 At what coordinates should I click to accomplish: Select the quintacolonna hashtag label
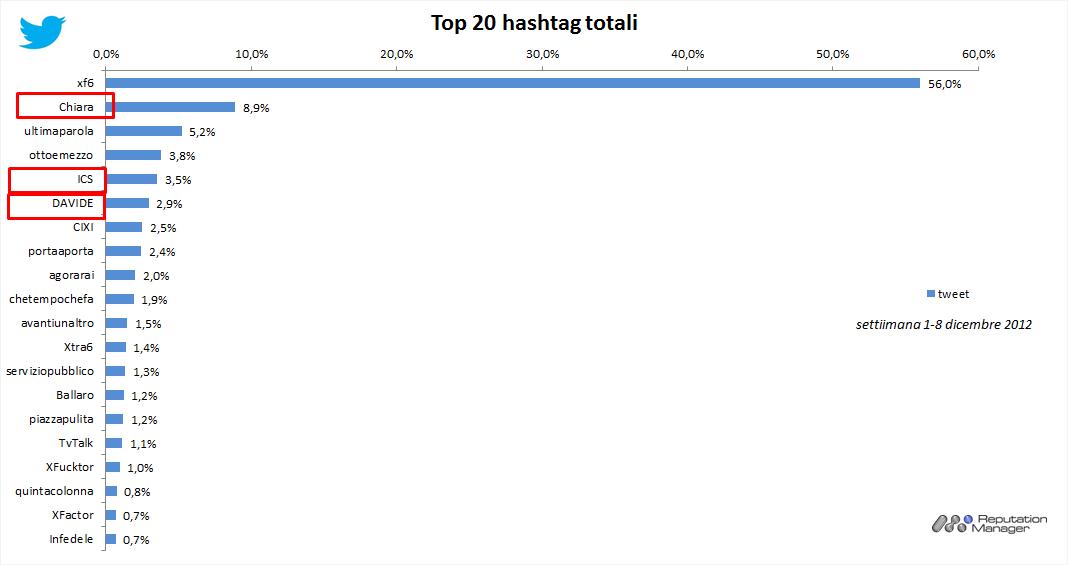point(55,491)
